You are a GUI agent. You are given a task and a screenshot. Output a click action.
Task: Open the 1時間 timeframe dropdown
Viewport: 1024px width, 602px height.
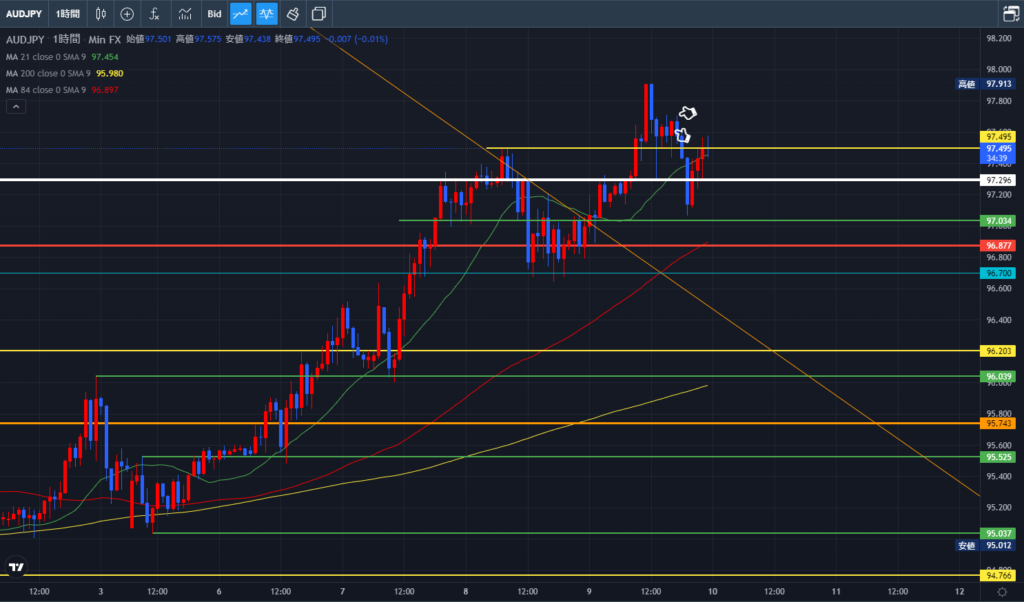tap(68, 14)
